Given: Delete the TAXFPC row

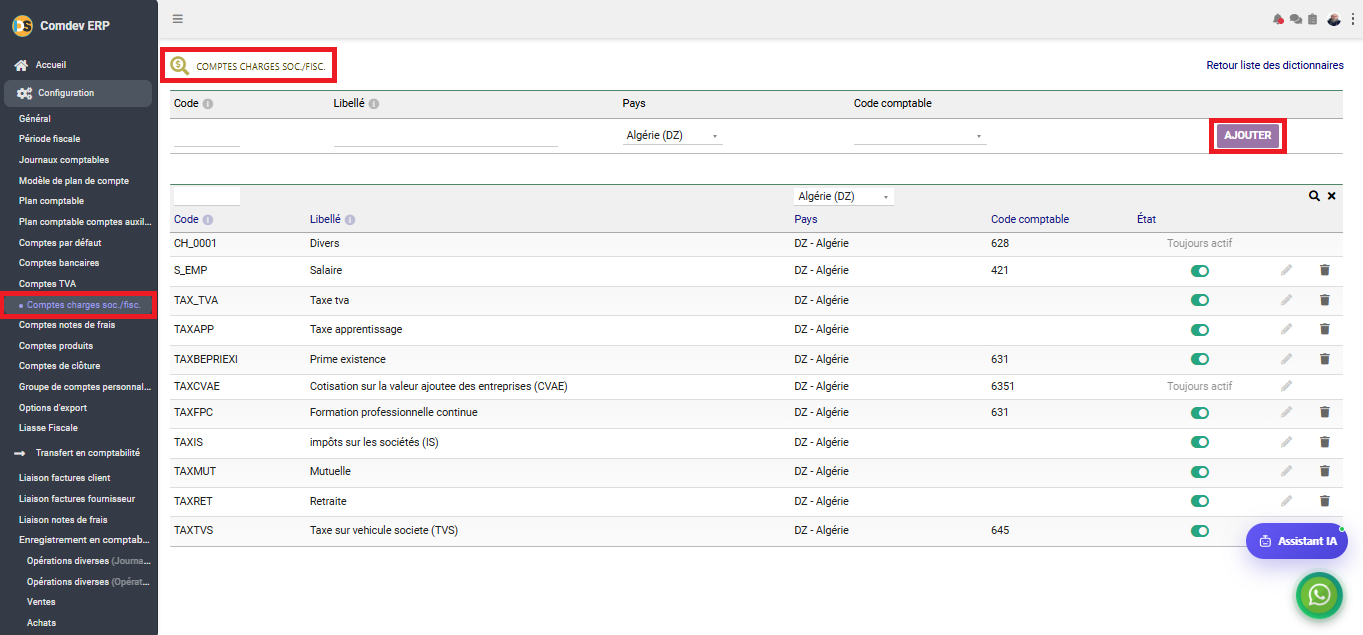Looking at the screenshot, I should (x=1325, y=412).
